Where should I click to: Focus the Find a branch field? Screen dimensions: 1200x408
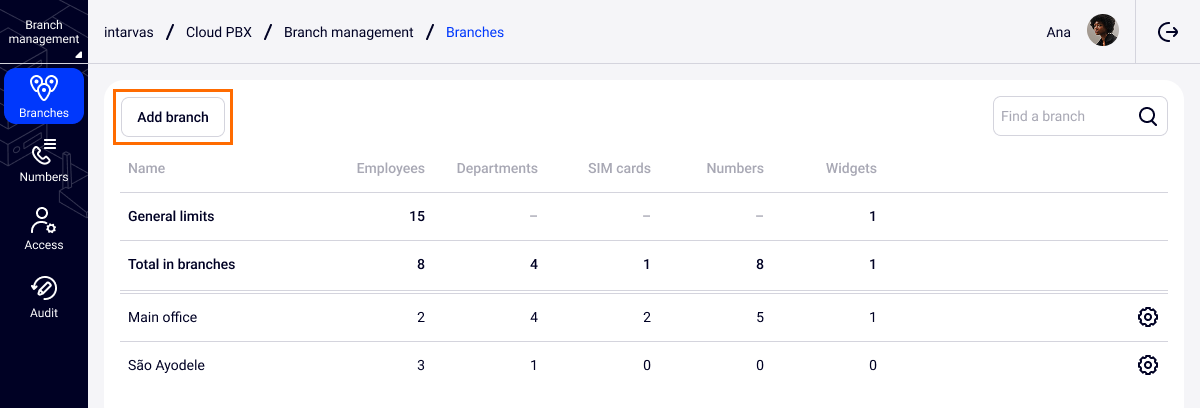[1063, 116]
